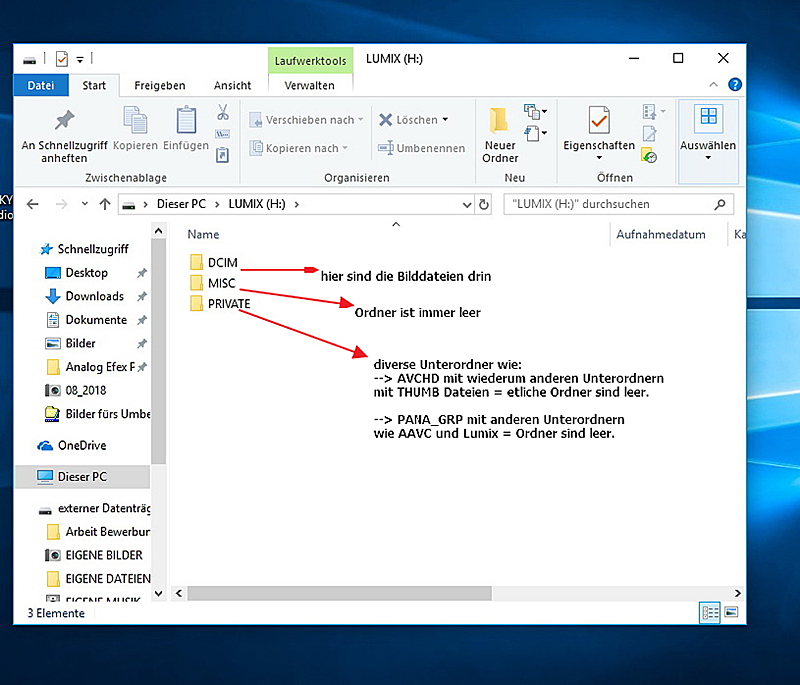Open Bilder in quick access list
Image resolution: width=800 pixels, height=685 pixels.
click(x=80, y=343)
